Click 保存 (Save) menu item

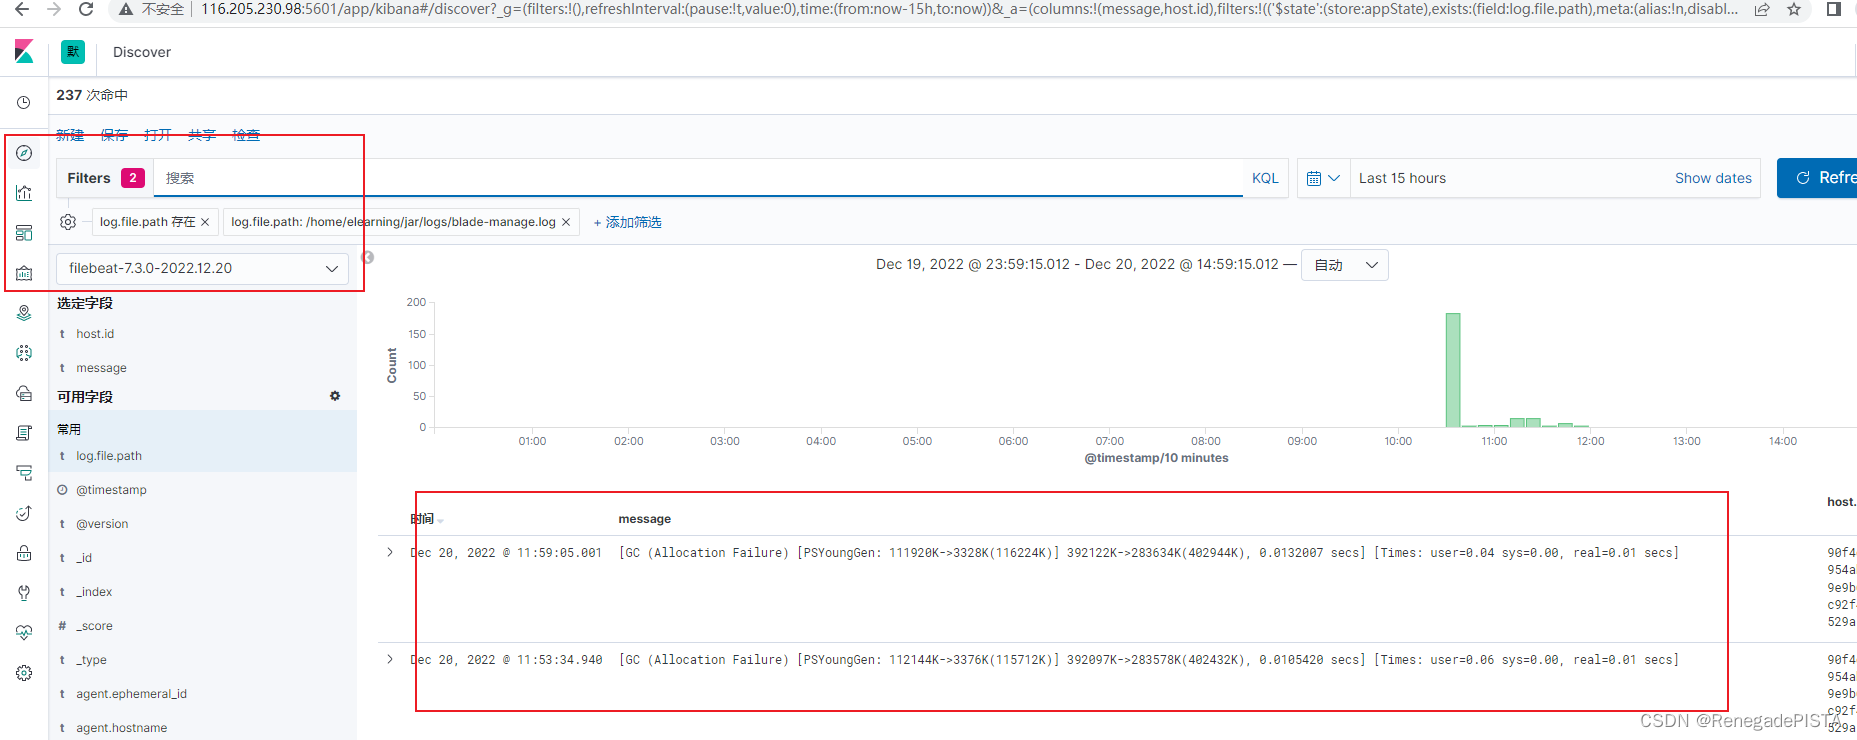(x=114, y=135)
